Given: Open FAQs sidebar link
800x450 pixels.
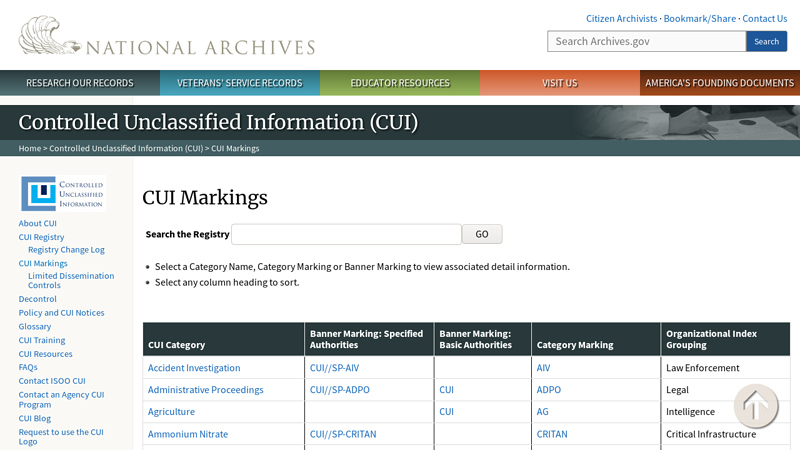Looking at the screenshot, I should (28, 367).
